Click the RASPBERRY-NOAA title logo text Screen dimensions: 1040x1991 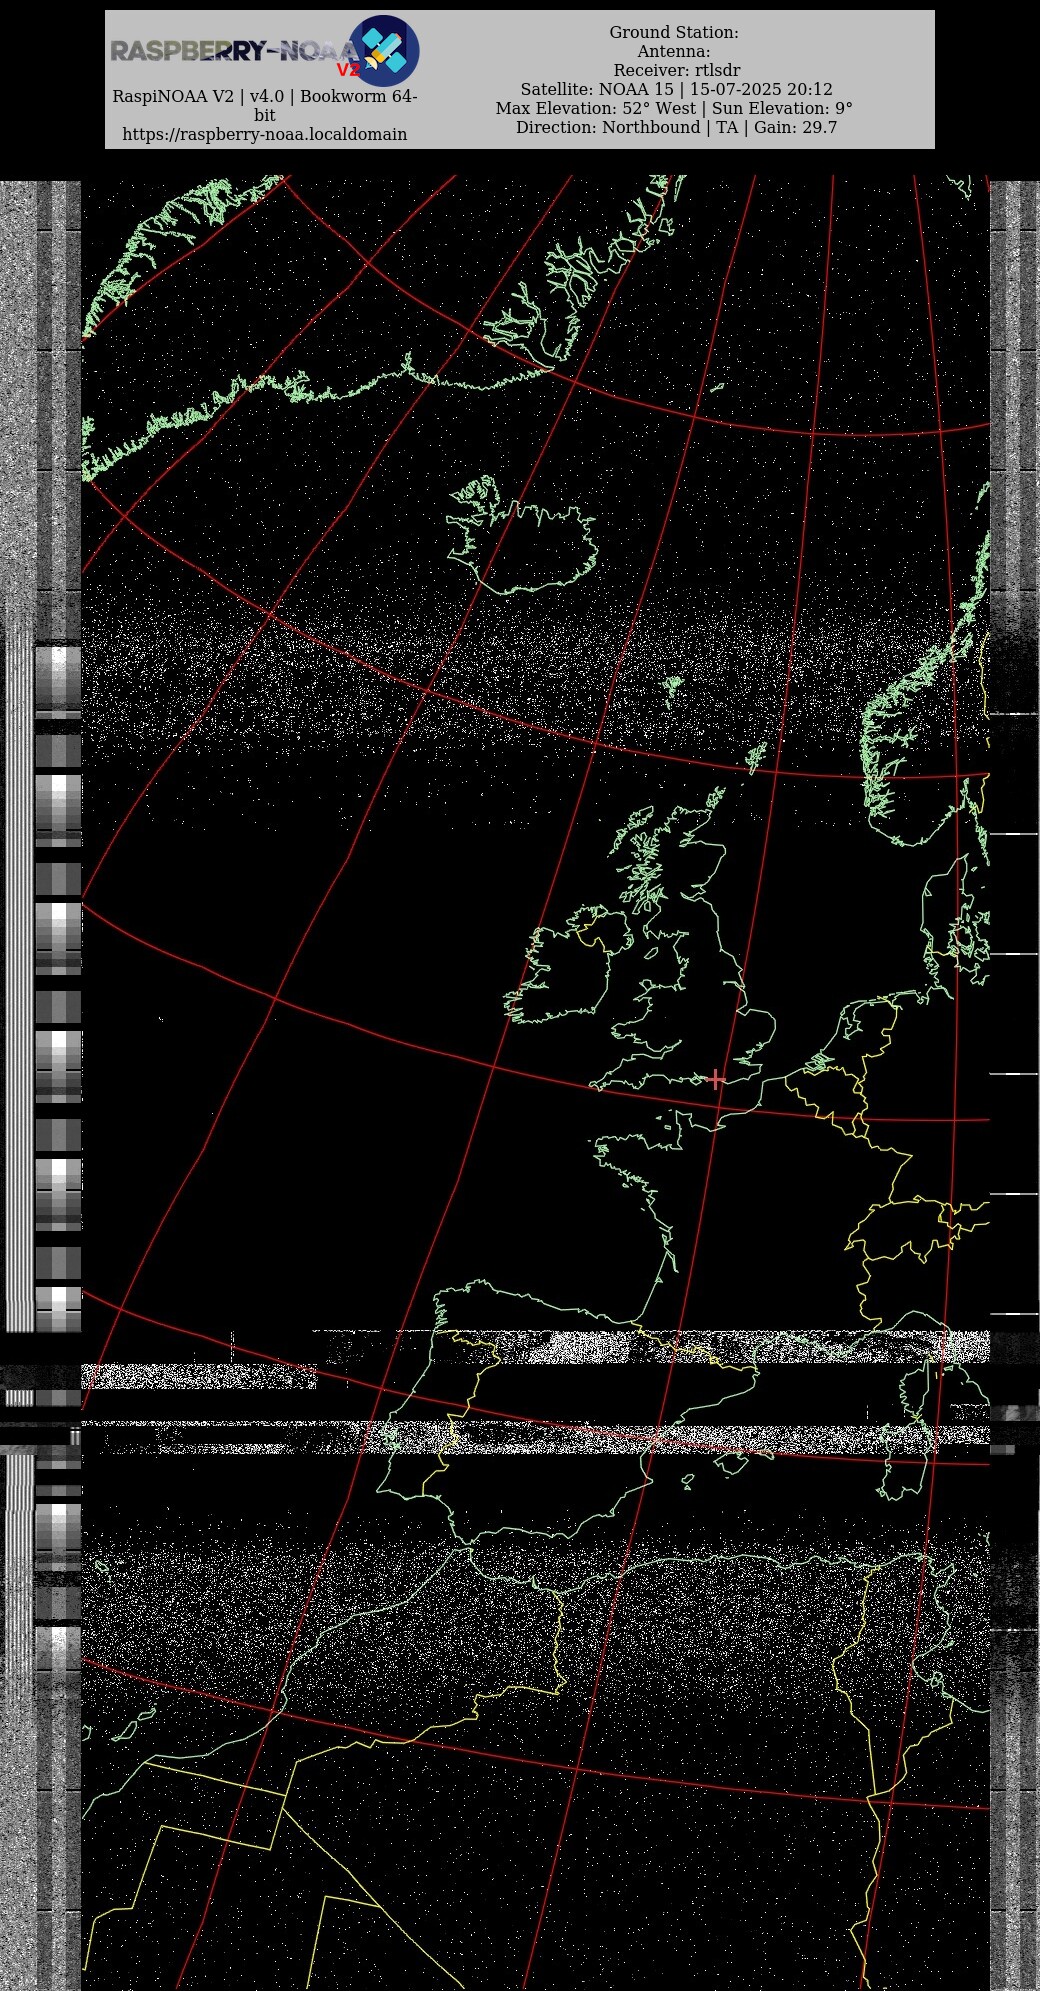click(x=233, y=51)
